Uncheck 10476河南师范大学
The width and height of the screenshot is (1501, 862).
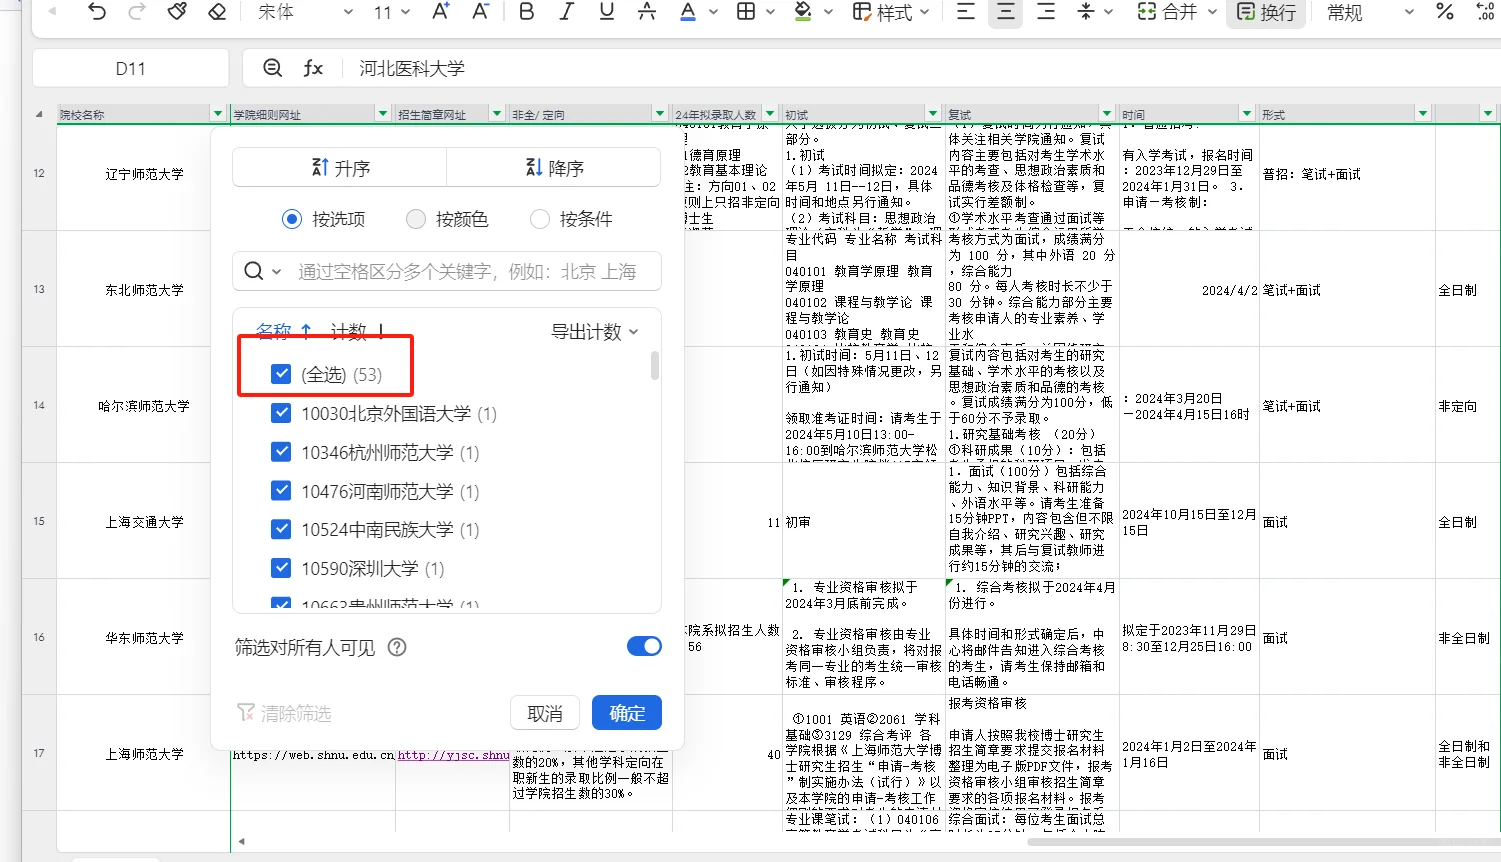click(281, 491)
